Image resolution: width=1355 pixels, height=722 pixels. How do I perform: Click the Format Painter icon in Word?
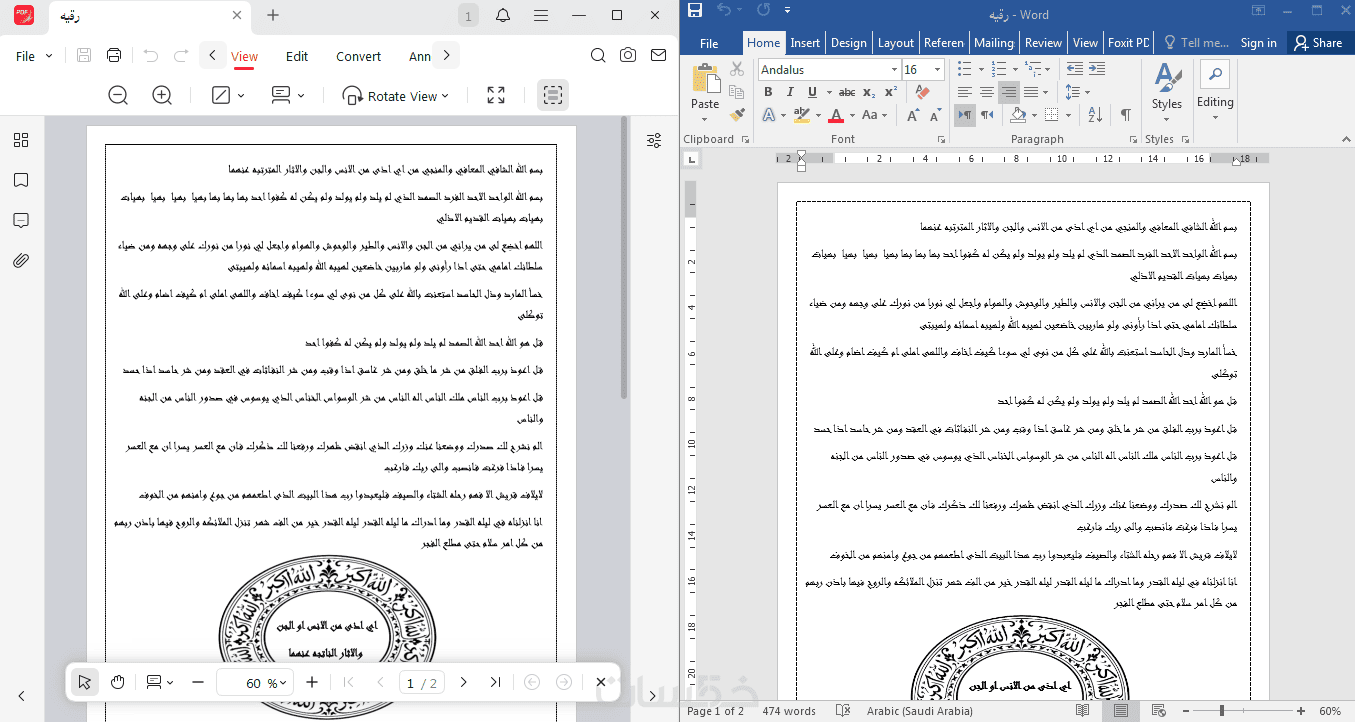tap(737, 115)
